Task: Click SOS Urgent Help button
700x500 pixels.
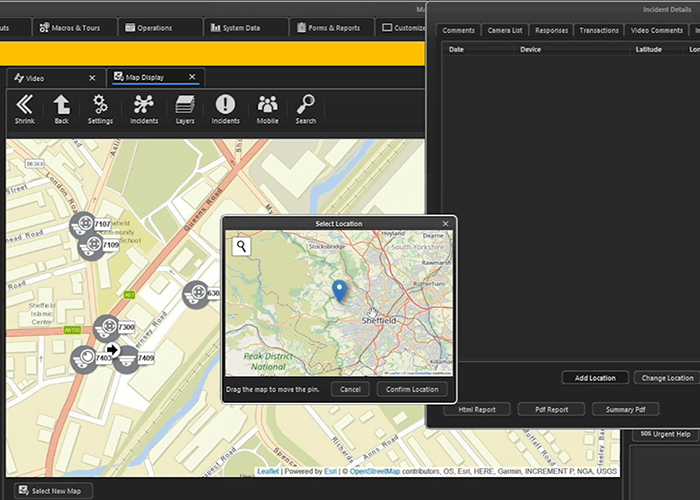Action: click(665, 434)
